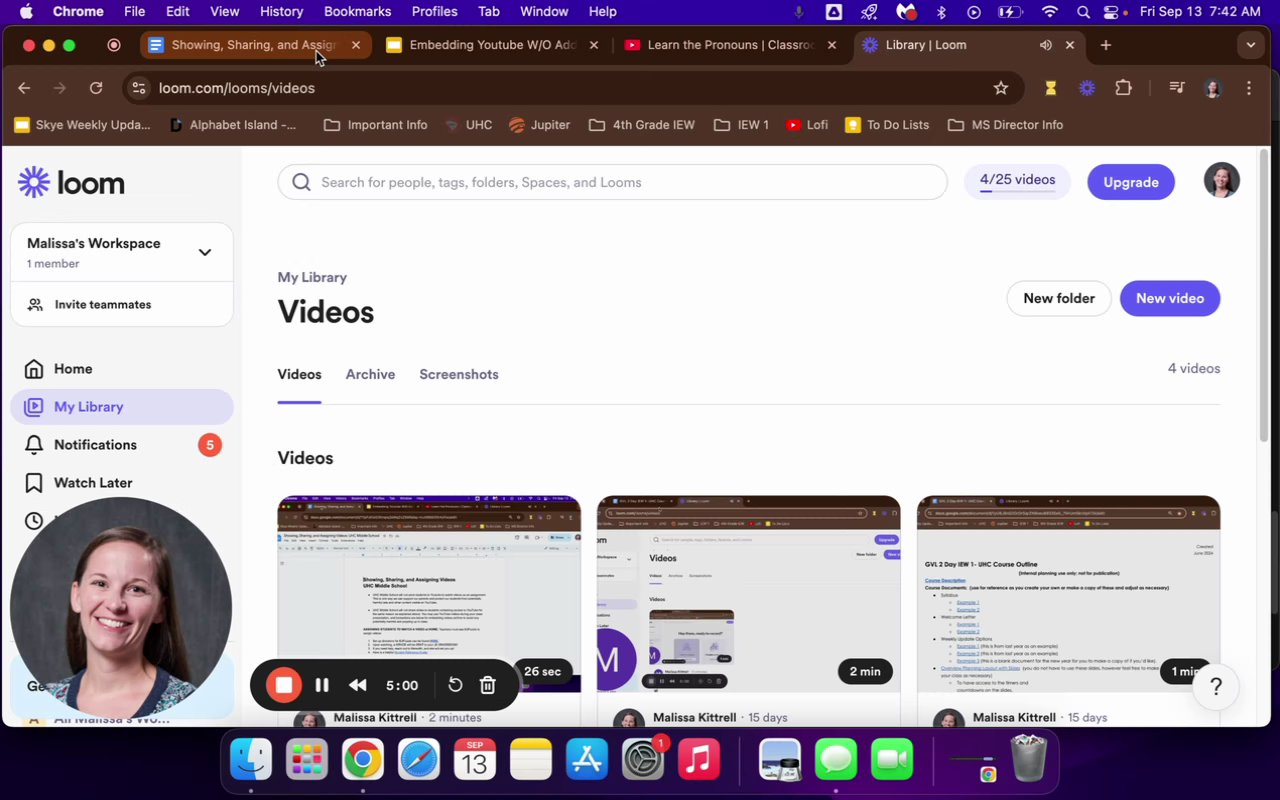
Task: Open Finder from the Dock
Action: pos(251,760)
